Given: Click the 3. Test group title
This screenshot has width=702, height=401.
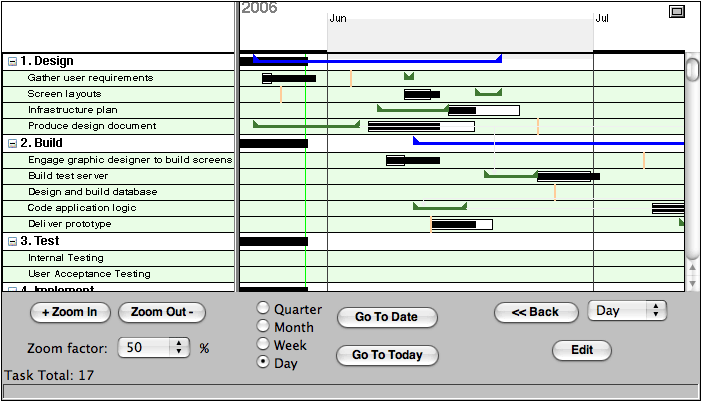Looking at the screenshot, I should click(x=40, y=241).
